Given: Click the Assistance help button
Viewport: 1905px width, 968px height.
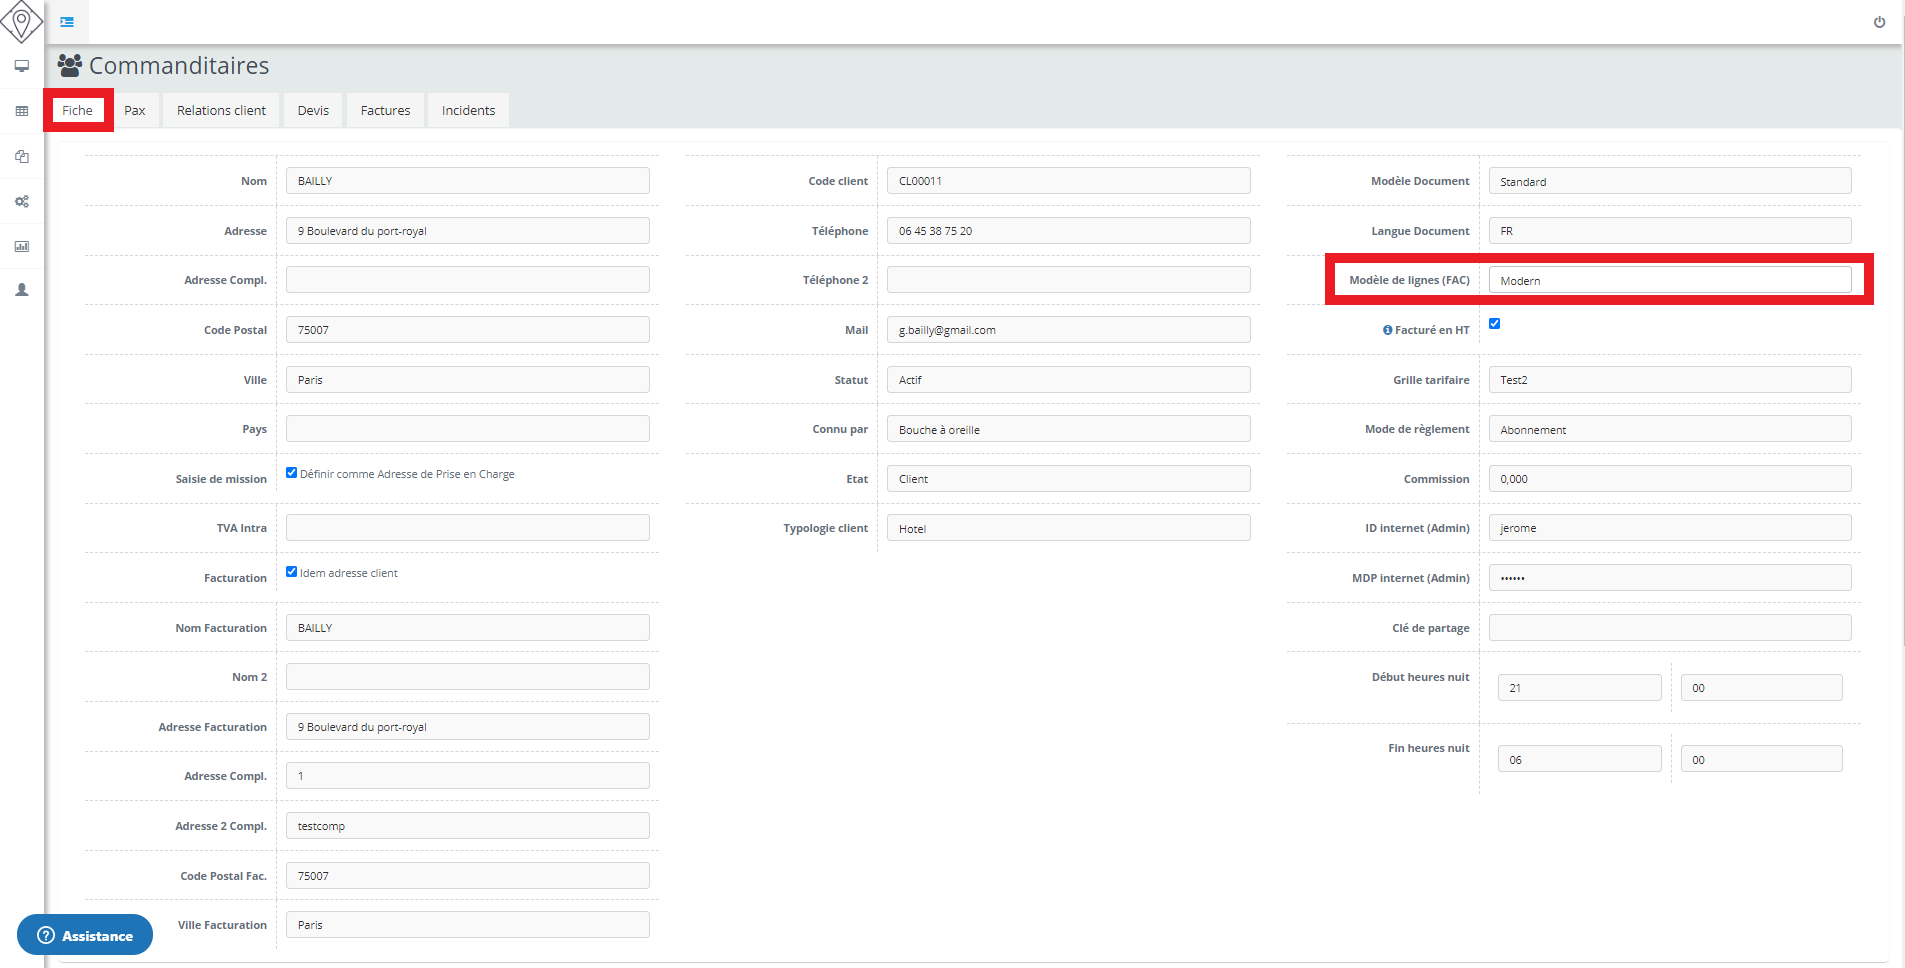Looking at the screenshot, I should pyautogui.click(x=85, y=935).
